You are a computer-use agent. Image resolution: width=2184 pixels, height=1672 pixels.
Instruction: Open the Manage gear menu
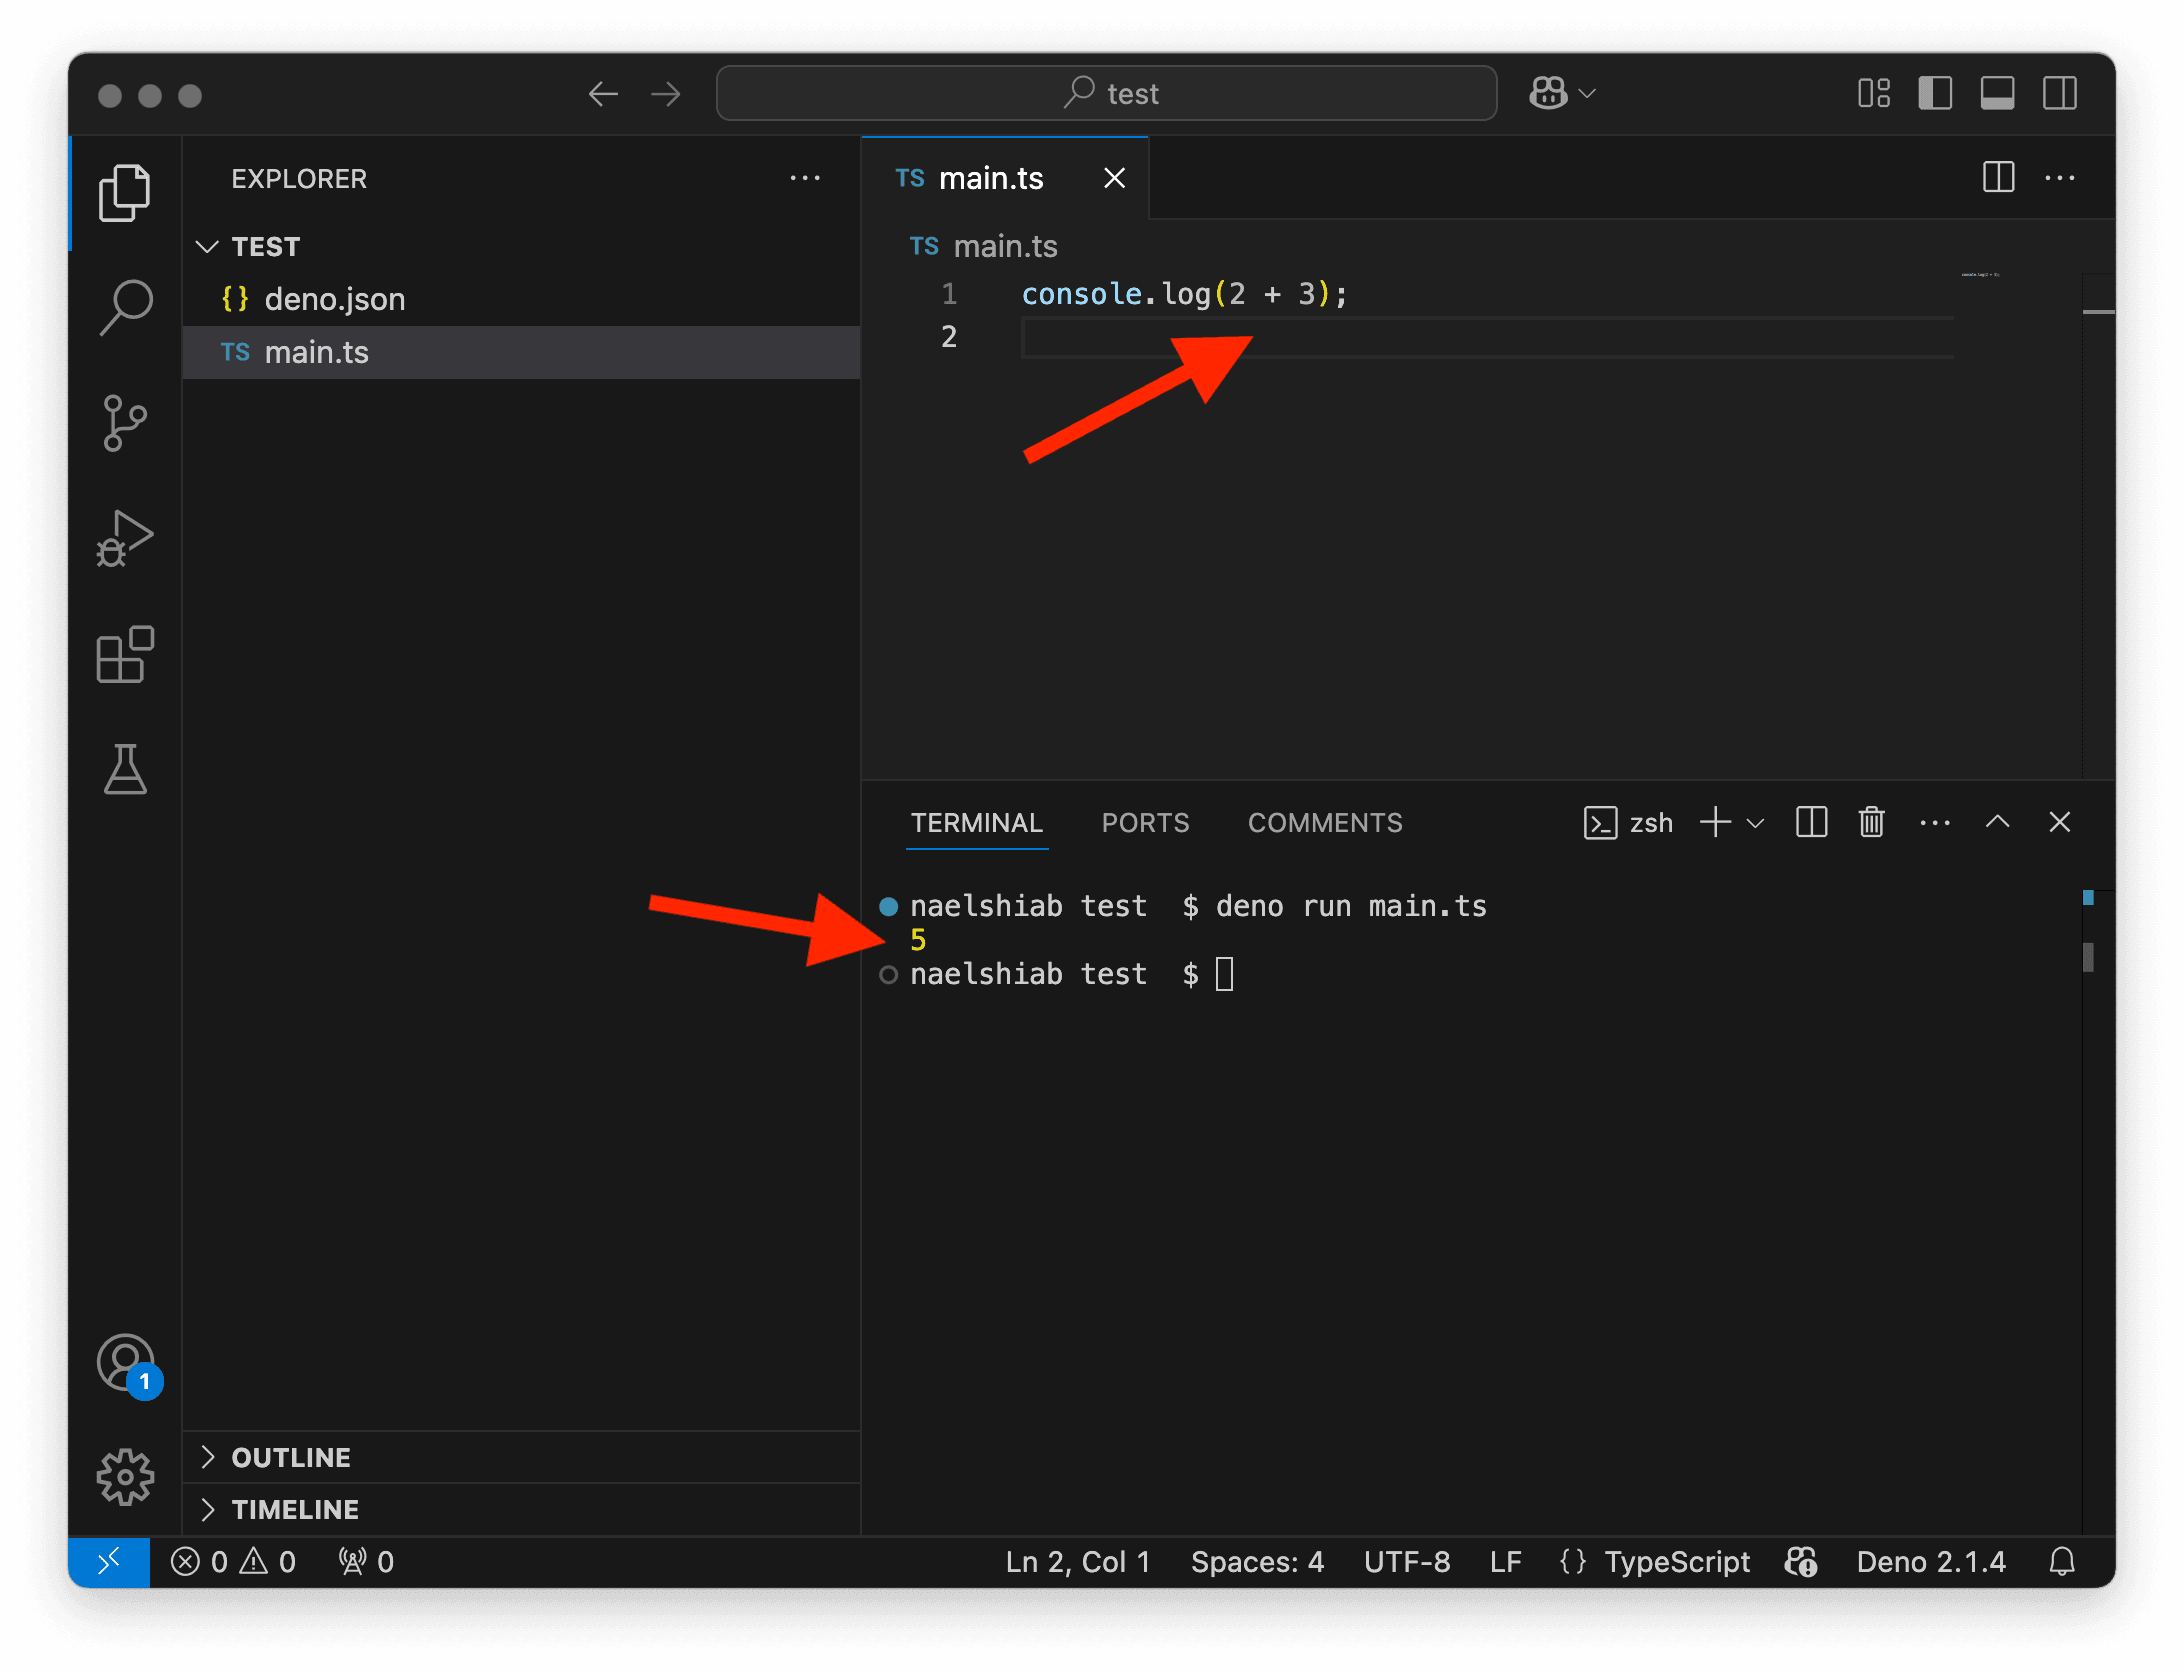point(125,1477)
